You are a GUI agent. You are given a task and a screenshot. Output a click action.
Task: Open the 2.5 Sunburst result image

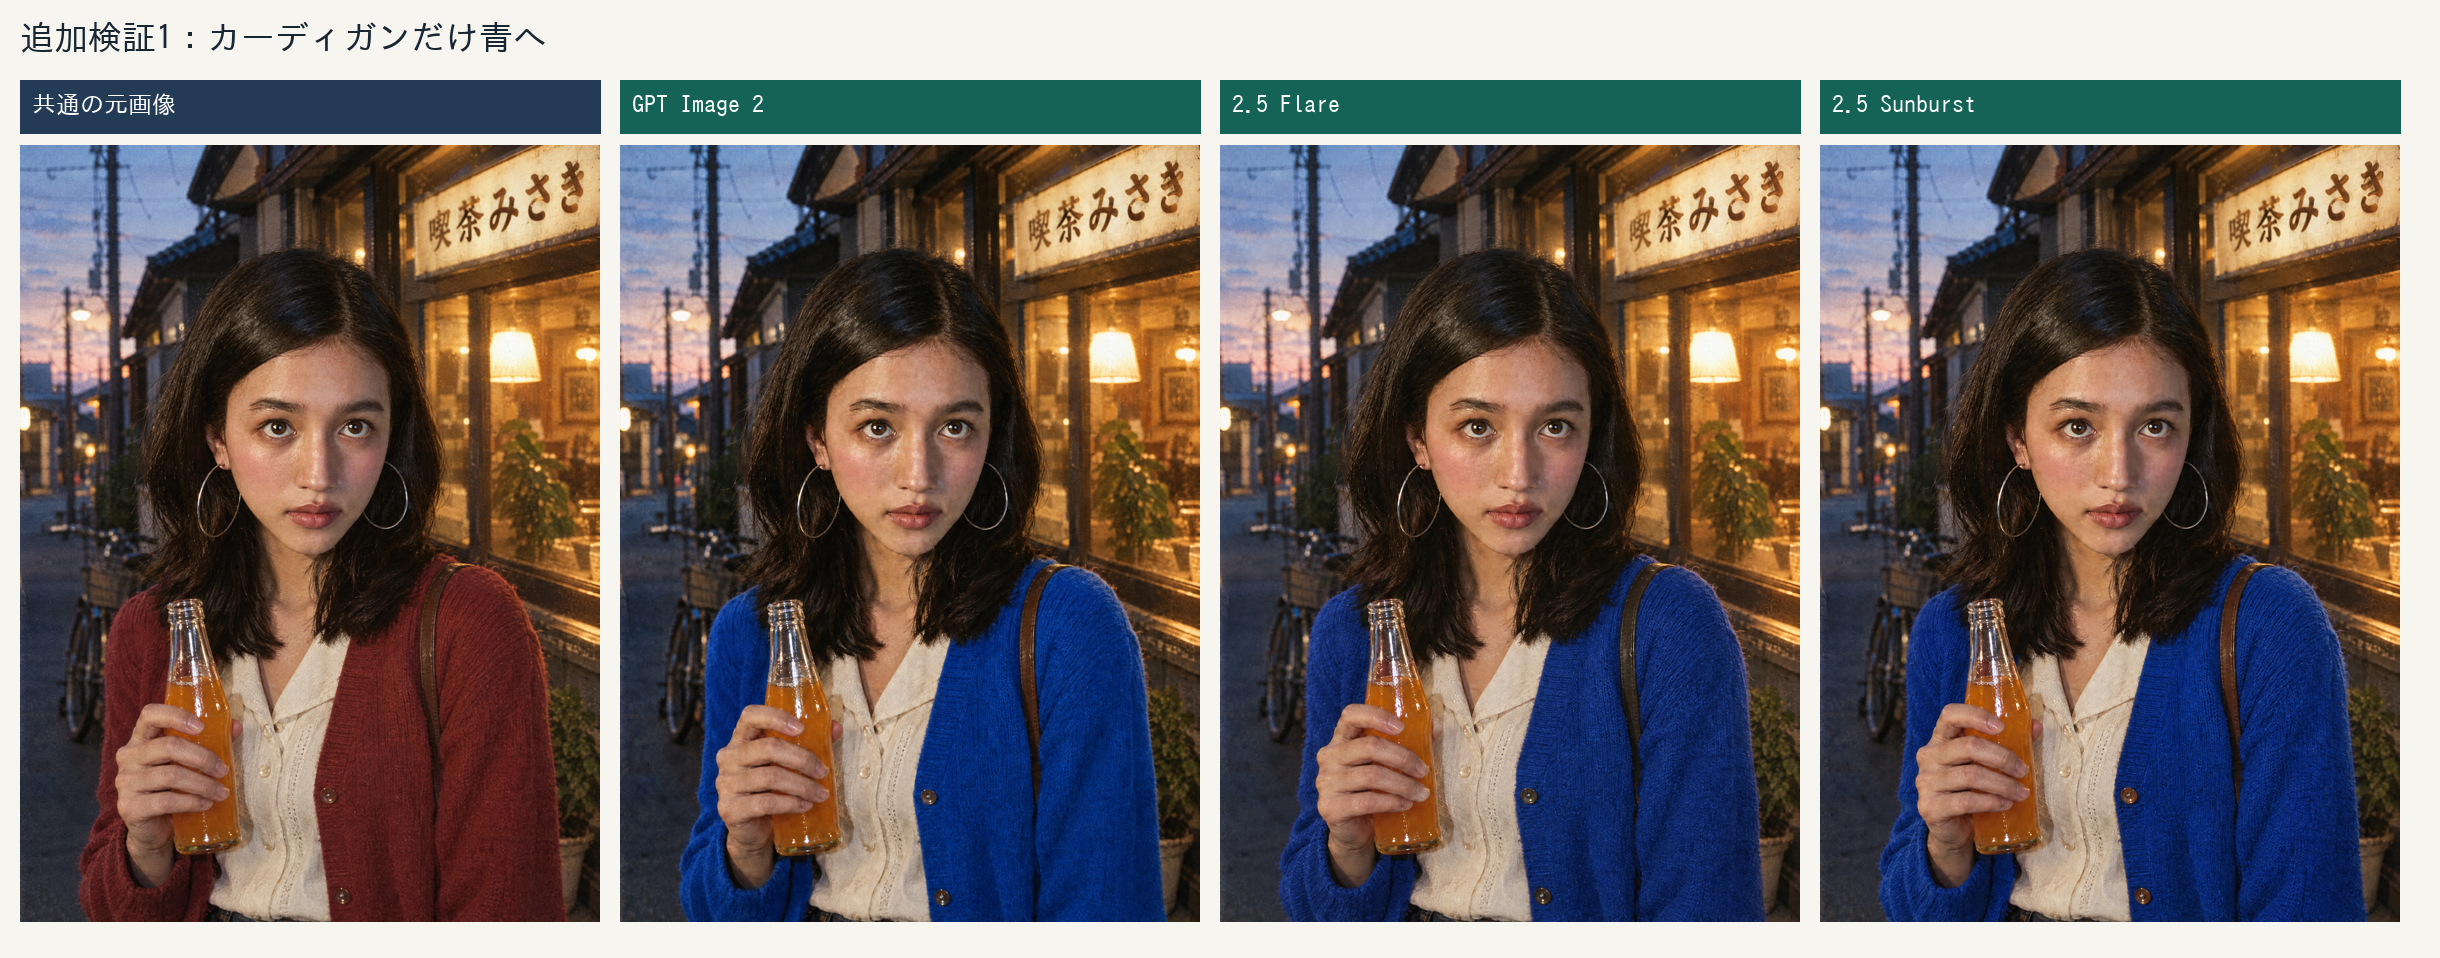pos(2110,533)
